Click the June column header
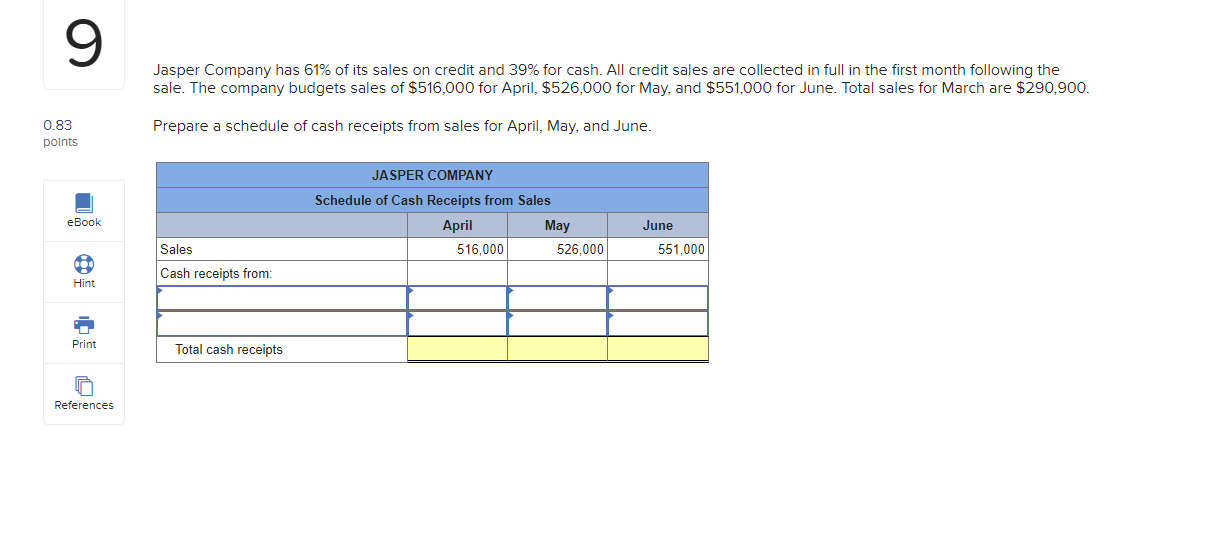Screen dimensions: 1231x540 (x=658, y=225)
